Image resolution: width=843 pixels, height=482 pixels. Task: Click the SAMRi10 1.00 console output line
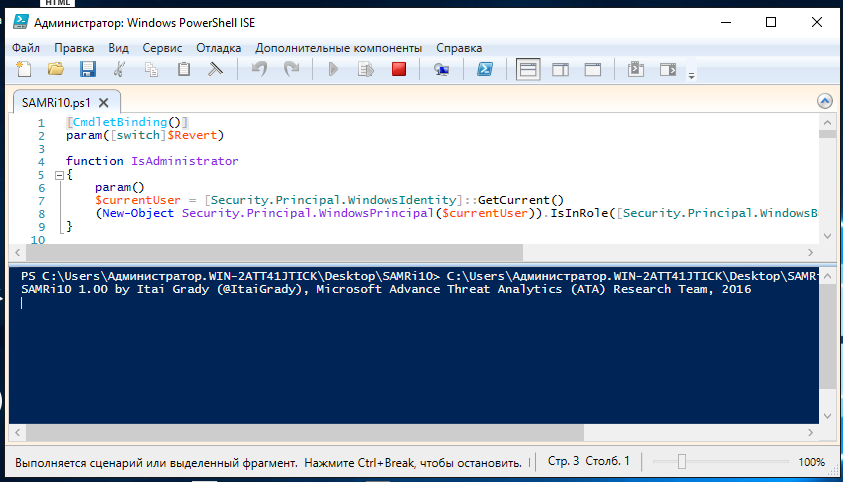[386, 289]
